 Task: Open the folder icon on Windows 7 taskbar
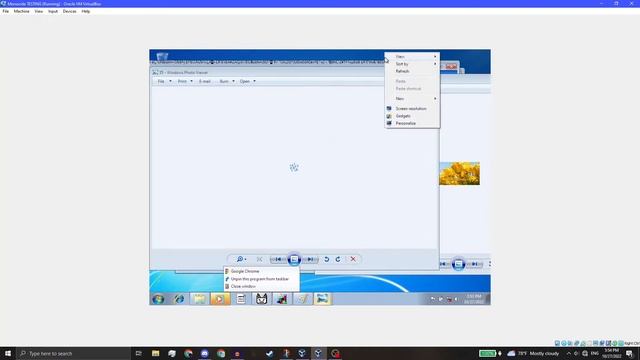click(x=199, y=299)
